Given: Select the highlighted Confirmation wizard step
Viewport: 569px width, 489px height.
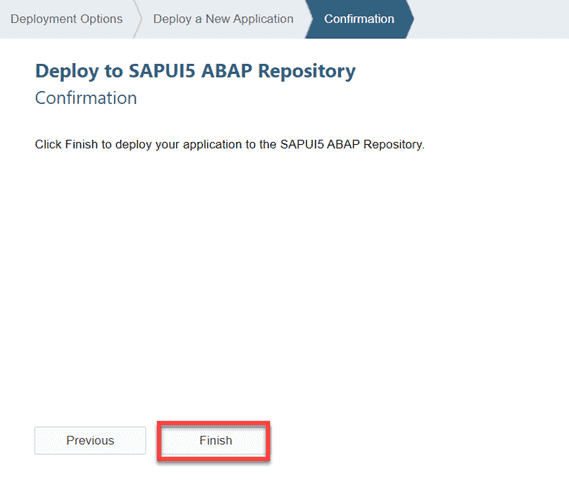Looking at the screenshot, I should coord(359,19).
